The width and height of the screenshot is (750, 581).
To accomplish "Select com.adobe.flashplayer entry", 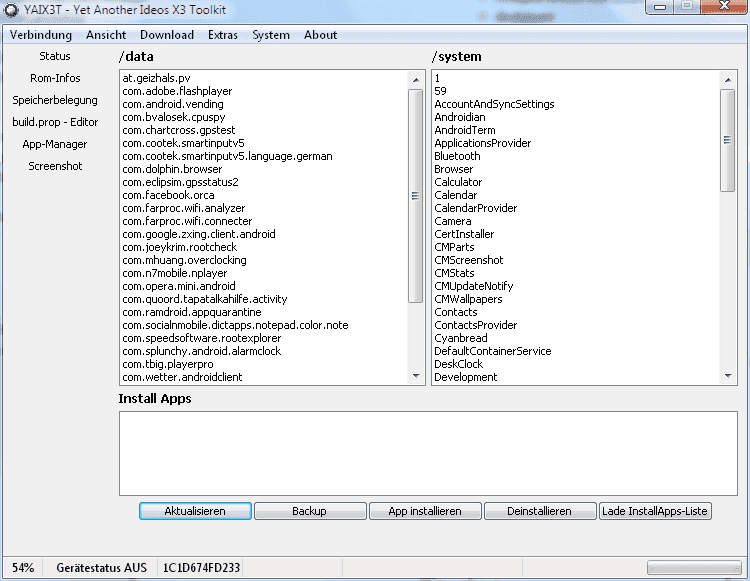I will (177, 91).
